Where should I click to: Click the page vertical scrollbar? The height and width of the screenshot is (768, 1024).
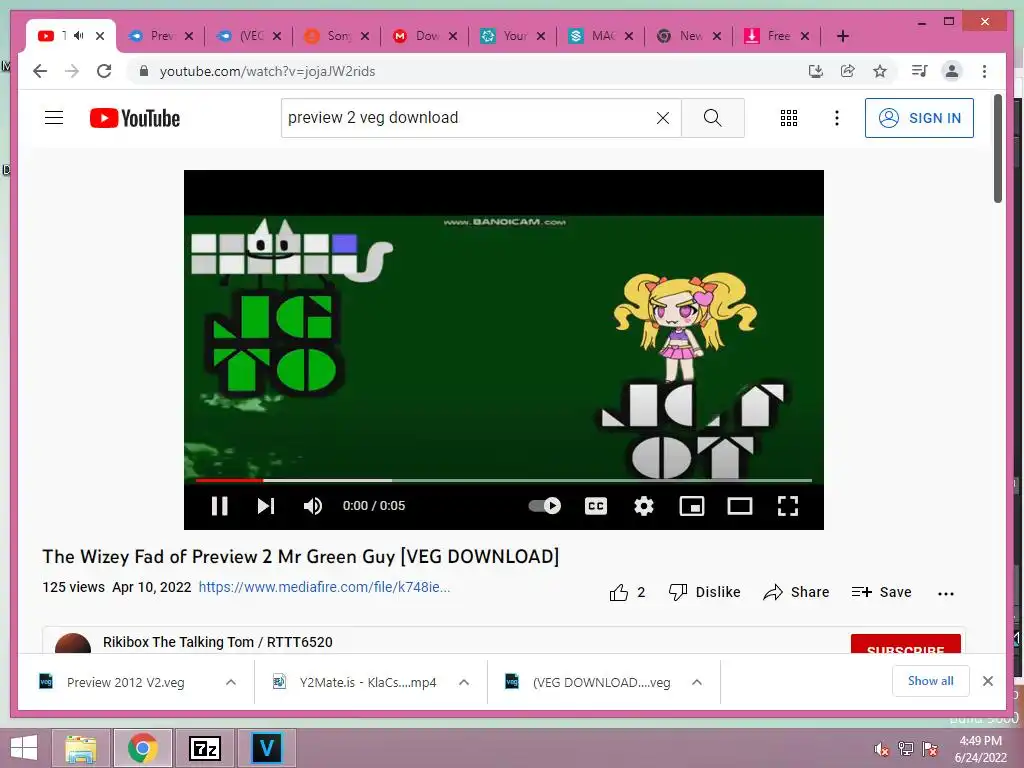tap(998, 148)
